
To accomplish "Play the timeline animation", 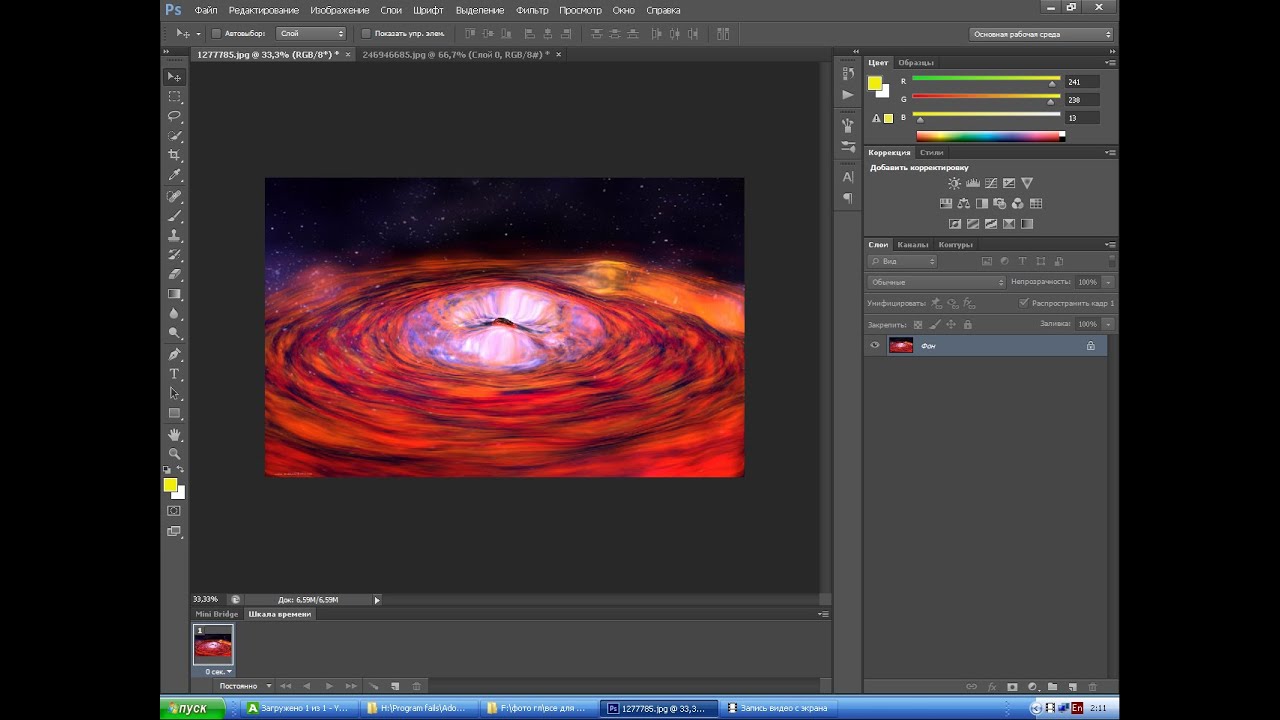I will (329, 686).
